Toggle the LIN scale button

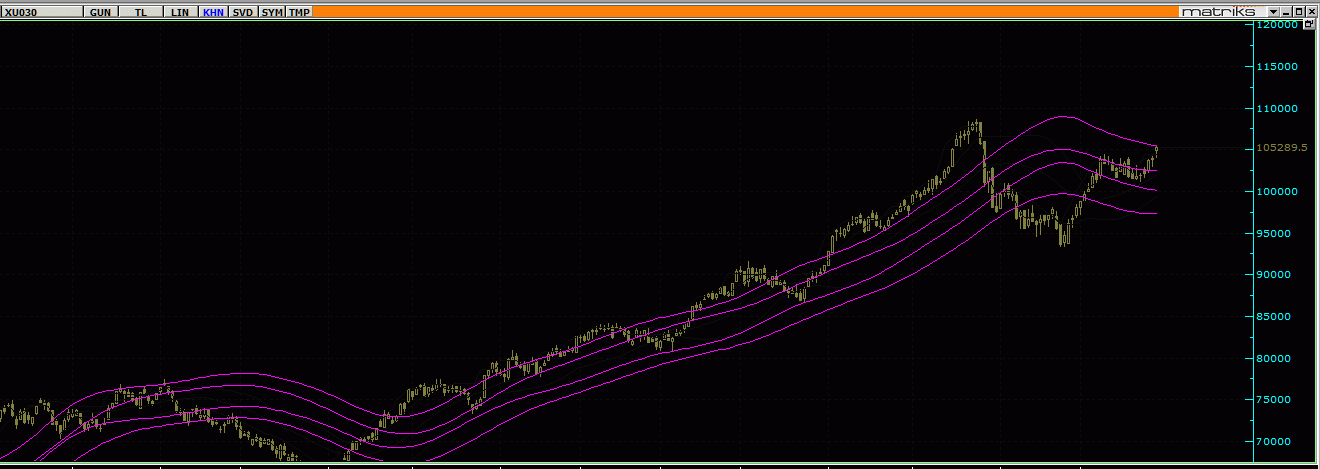180,12
